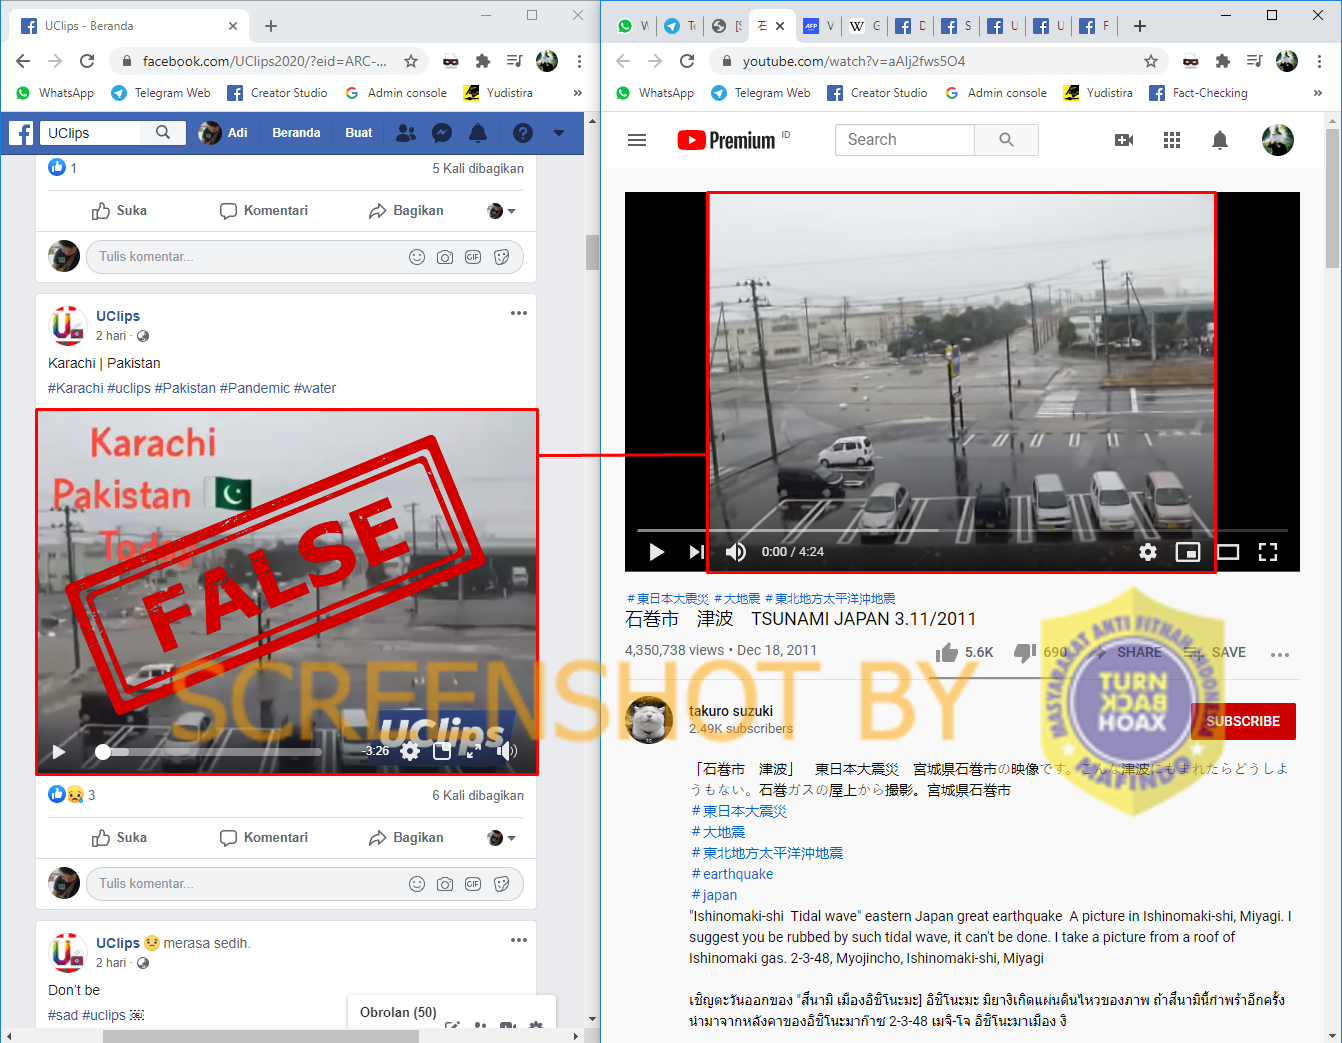This screenshot has height=1043, width=1342.
Task: Select the UClips - Beranda tab
Action: pyautogui.click(x=128, y=26)
